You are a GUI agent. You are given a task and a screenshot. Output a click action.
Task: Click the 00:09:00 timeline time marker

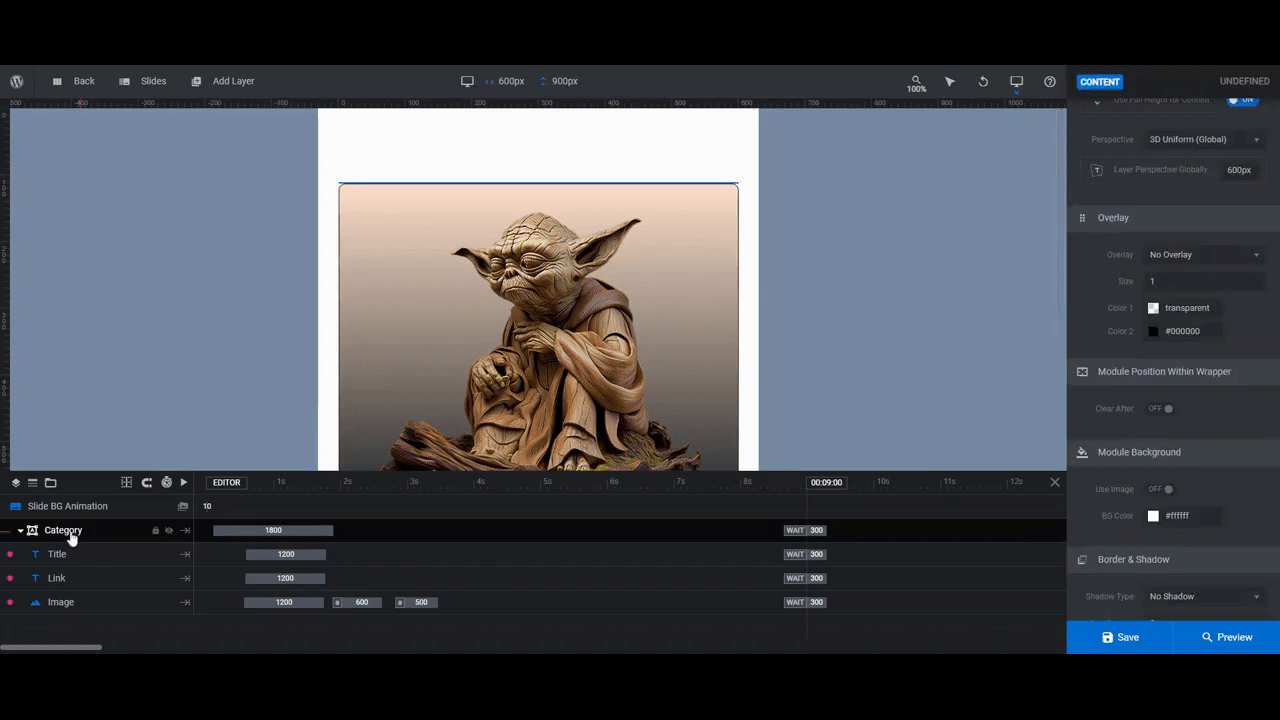826,483
